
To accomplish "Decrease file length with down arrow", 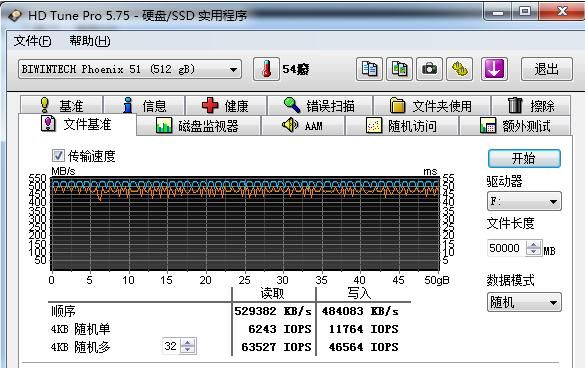I will [534, 252].
